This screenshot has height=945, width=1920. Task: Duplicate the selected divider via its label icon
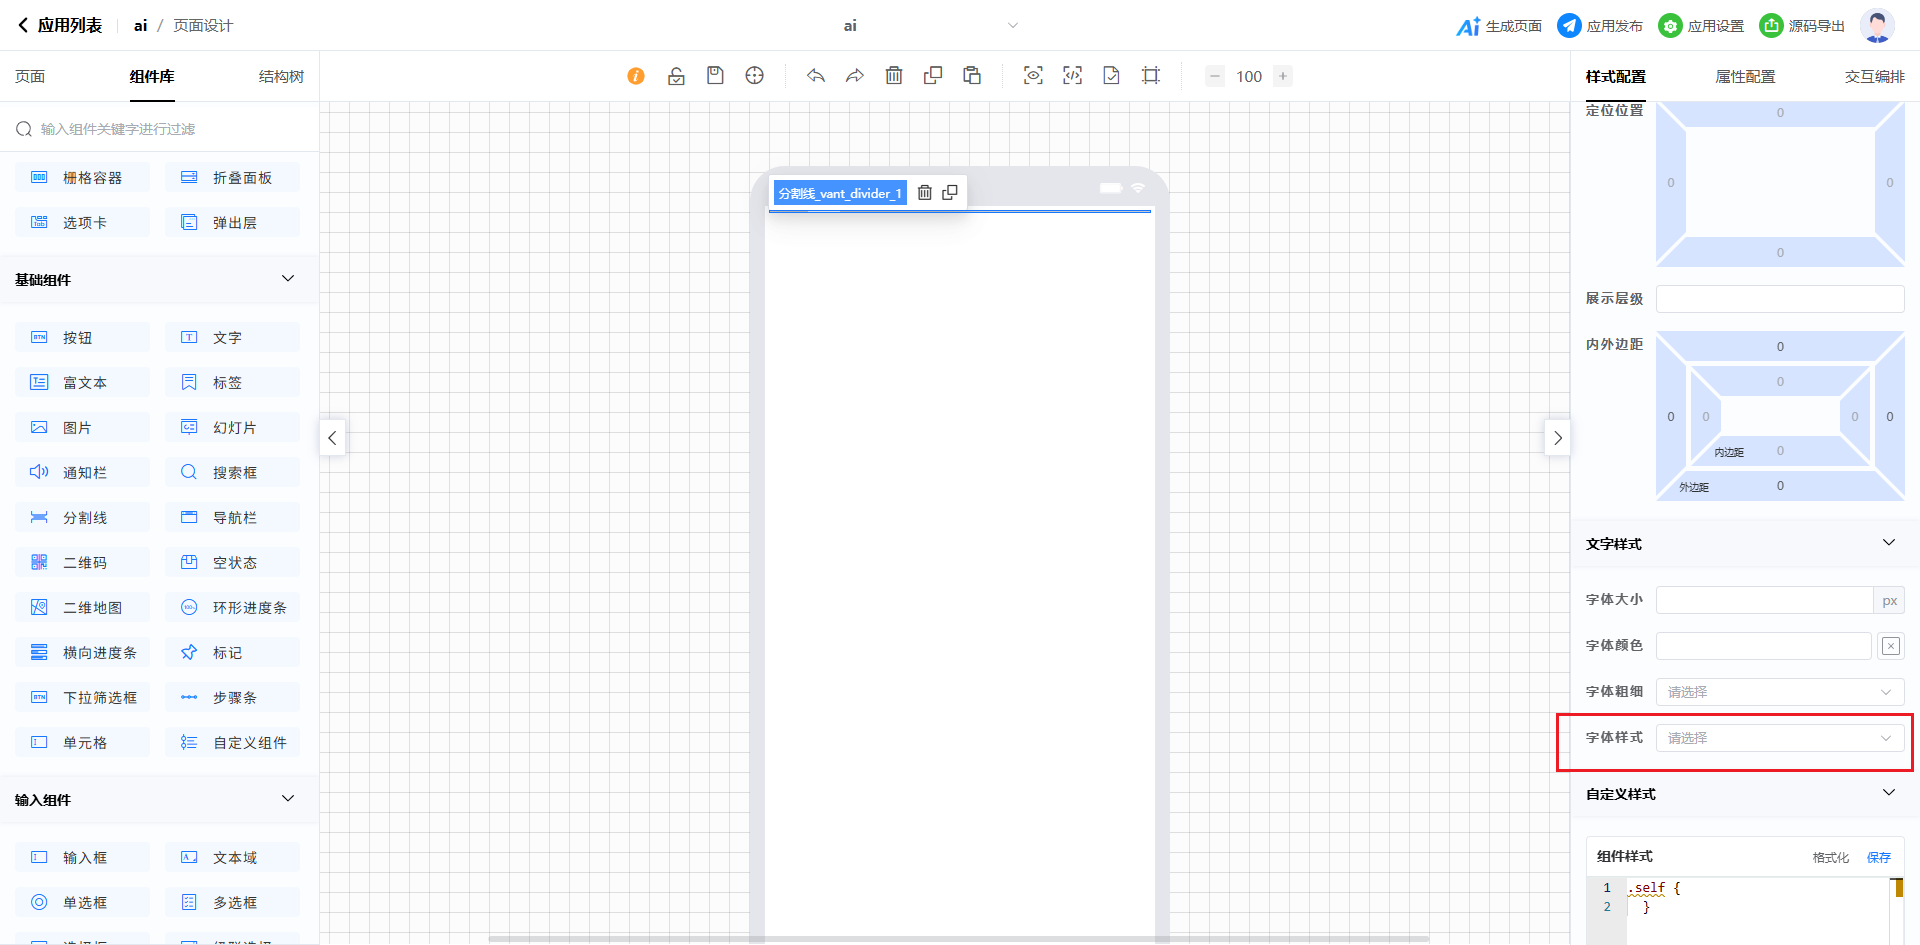[x=950, y=193]
